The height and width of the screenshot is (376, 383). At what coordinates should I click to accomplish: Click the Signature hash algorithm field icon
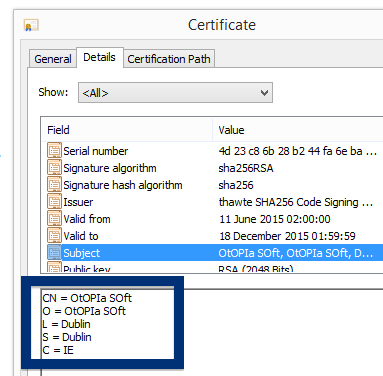(x=54, y=185)
